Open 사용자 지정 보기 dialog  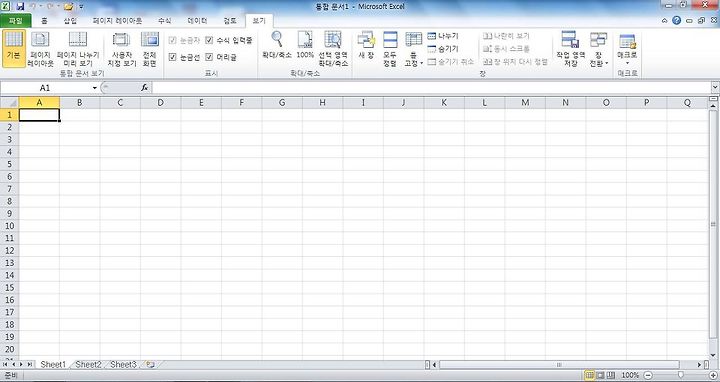point(122,48)
